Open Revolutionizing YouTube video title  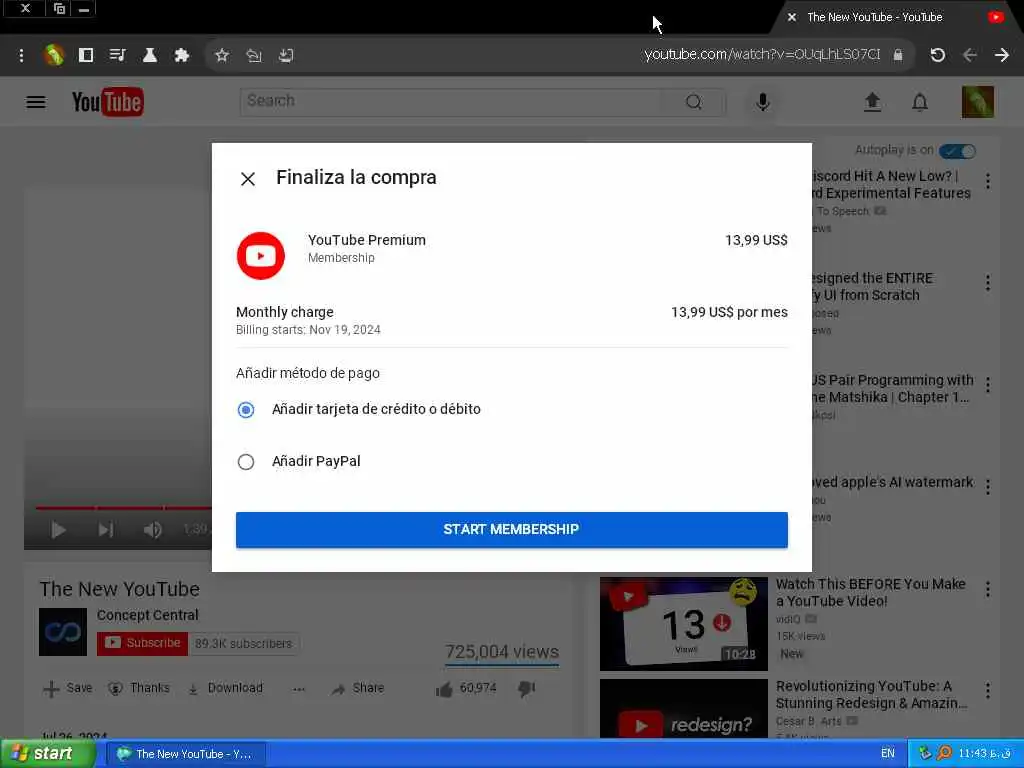(872, 695)
